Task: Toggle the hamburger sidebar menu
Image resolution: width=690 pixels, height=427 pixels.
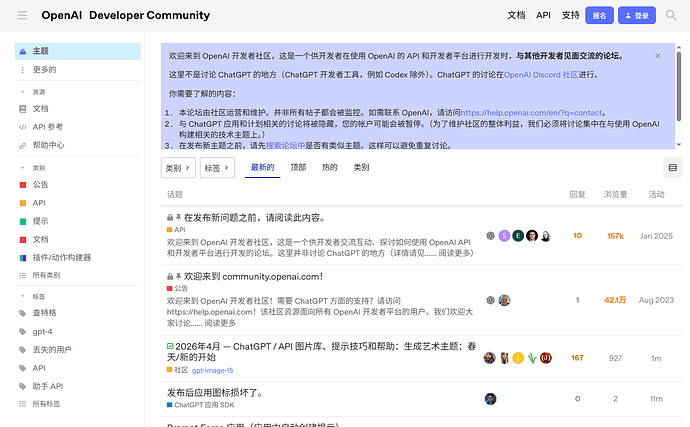Action: pos(22,15)
